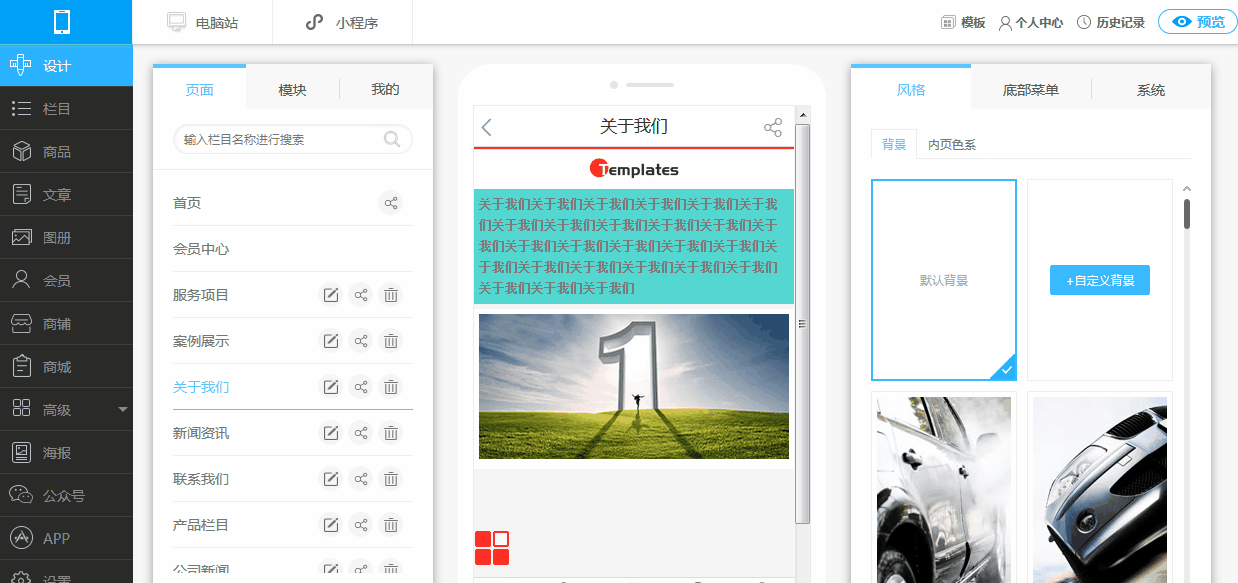
Task: Open 文章 in the left sidebar
Action: pos(66,195)
